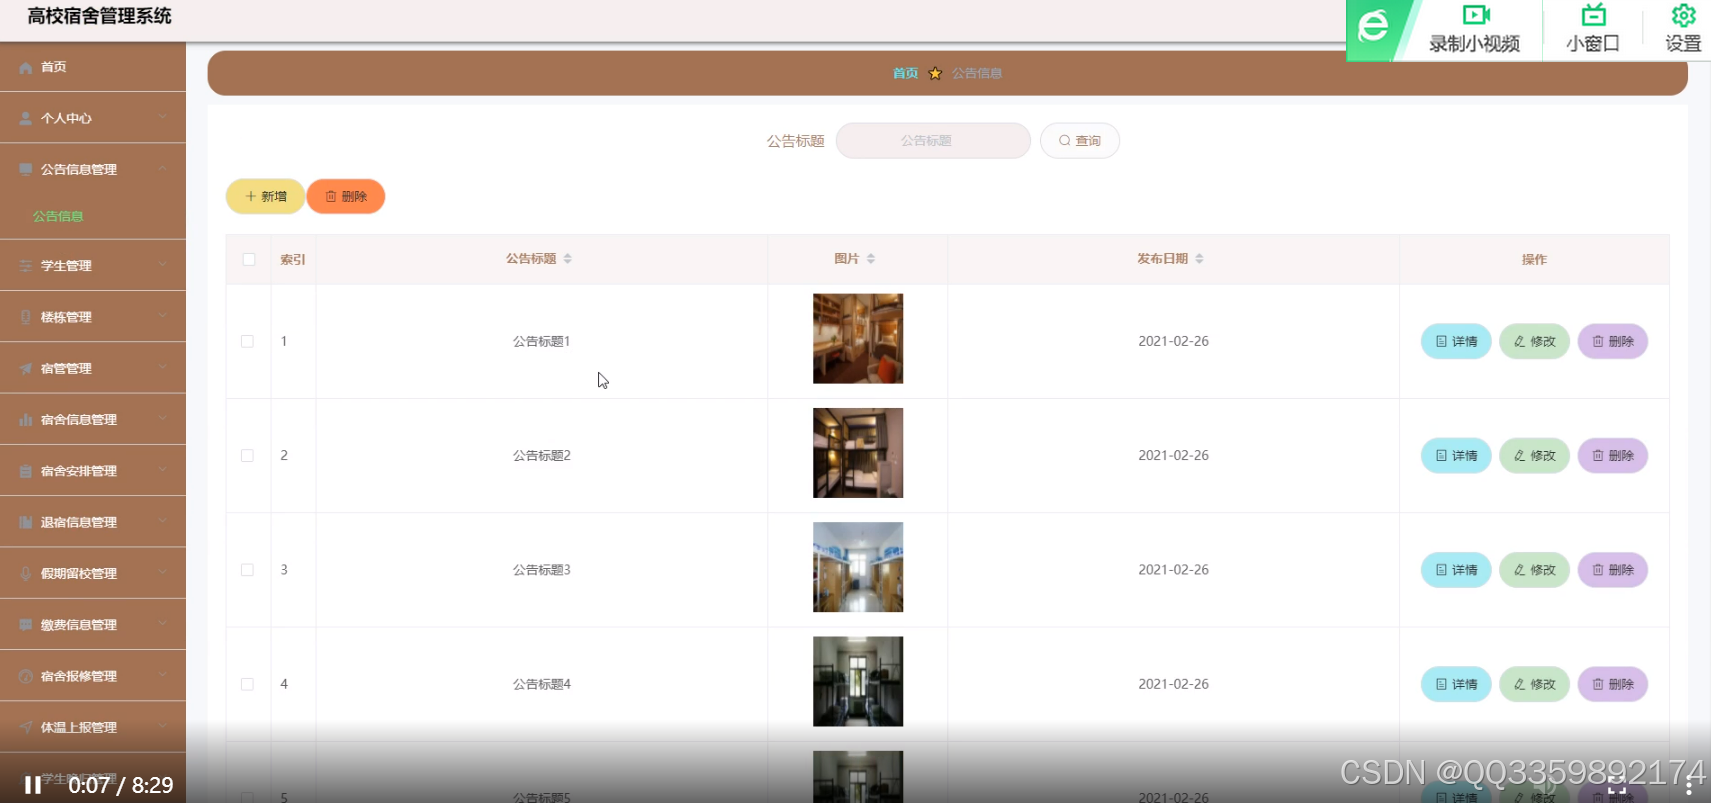Toggle the select-all header checkbox

point(249,259)
